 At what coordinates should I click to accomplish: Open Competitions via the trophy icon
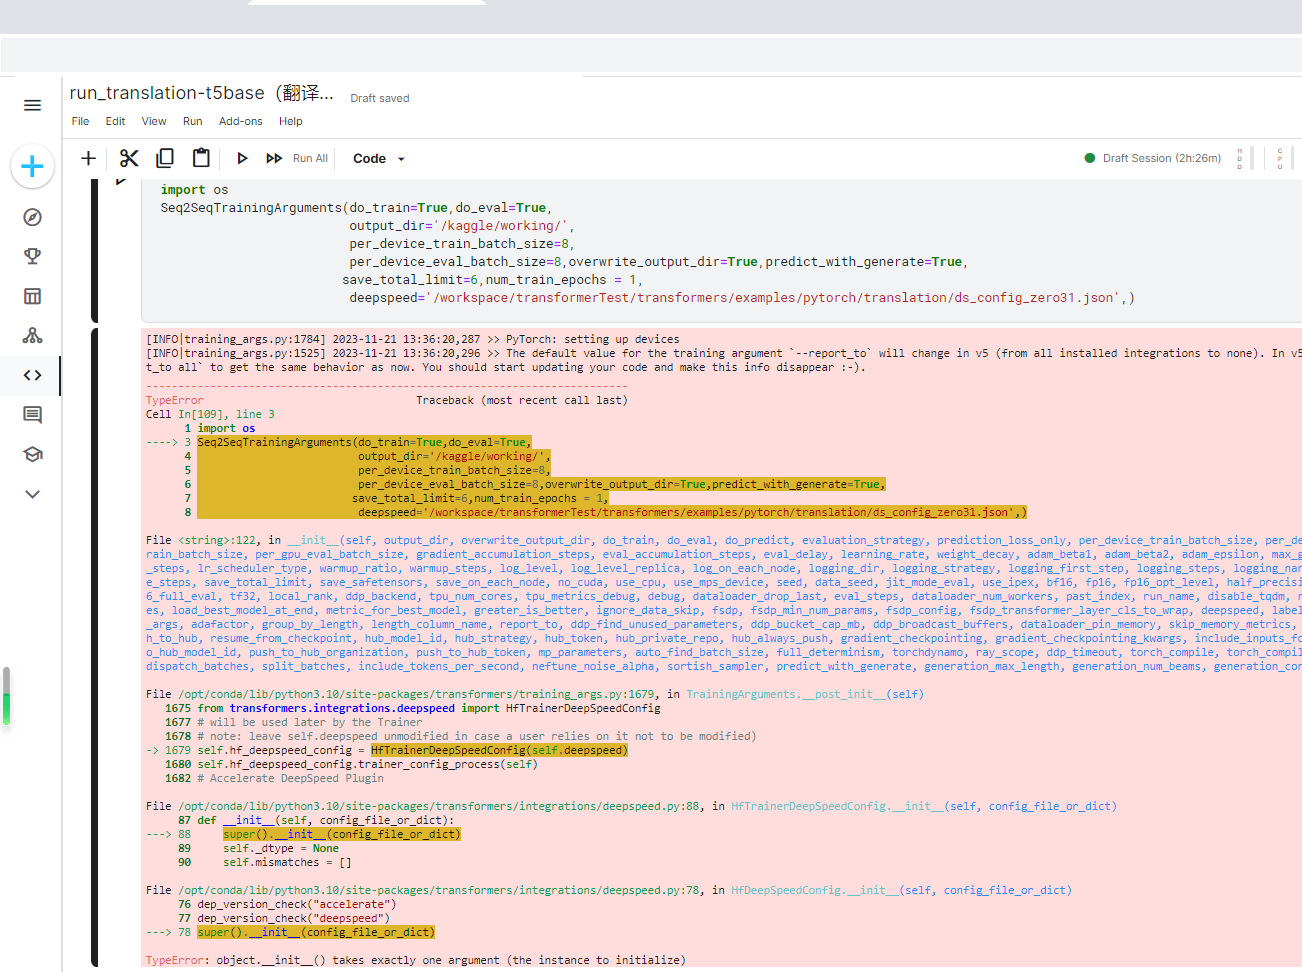(32, 256)
